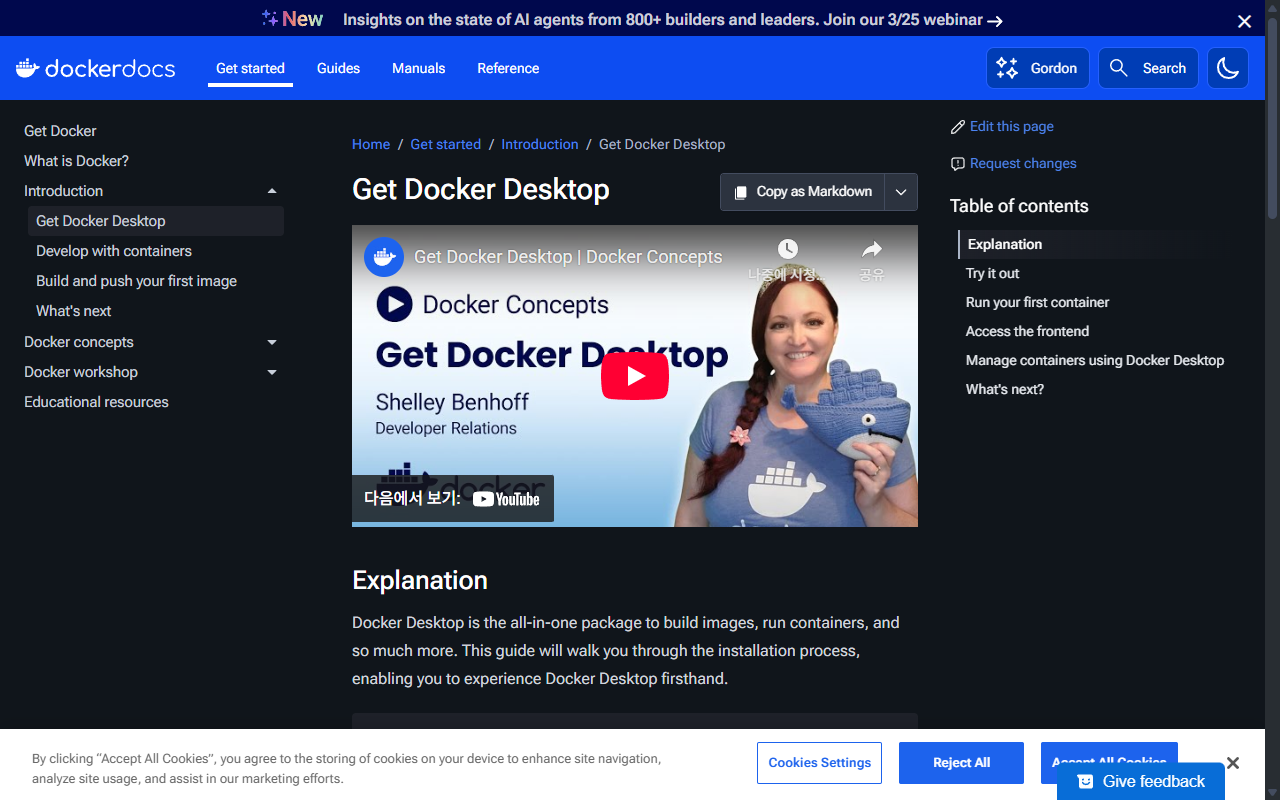Collapse the Introduction section in sidebar
This screenshot has height=800, width=1280.
pos(271,189)
